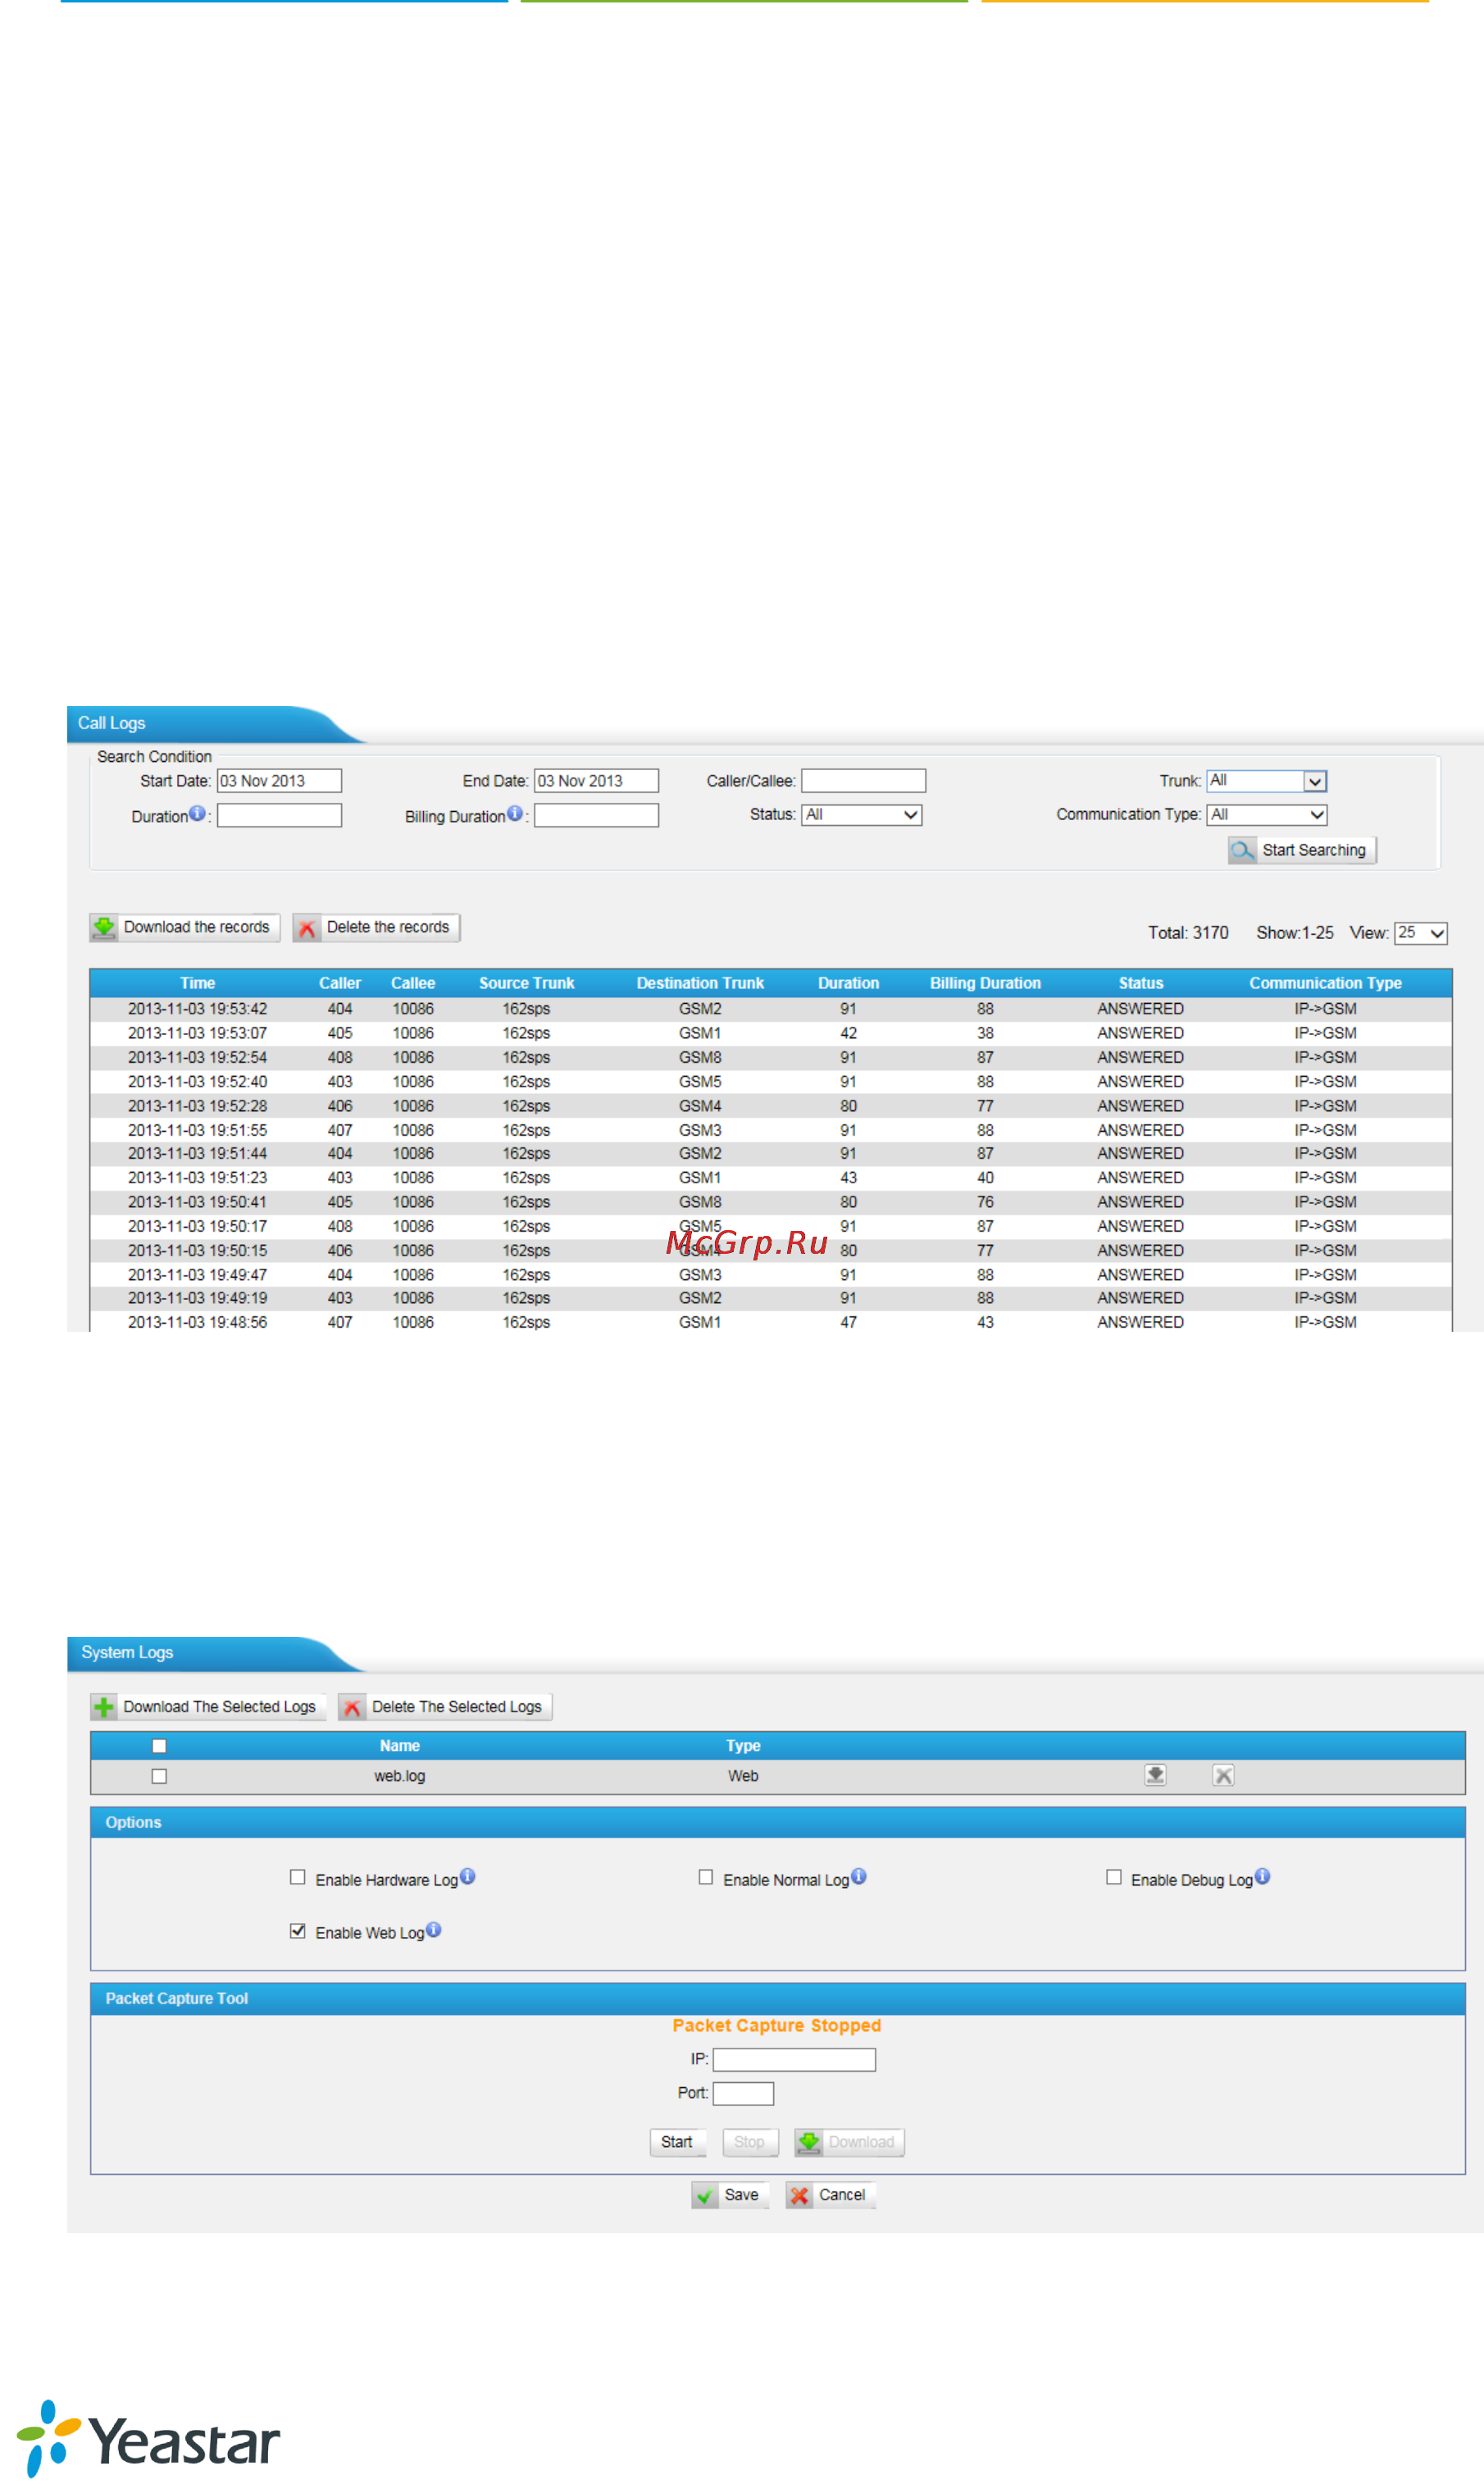
Task: Click the Destination Trunk column header
Action: (x=700, y=983)
